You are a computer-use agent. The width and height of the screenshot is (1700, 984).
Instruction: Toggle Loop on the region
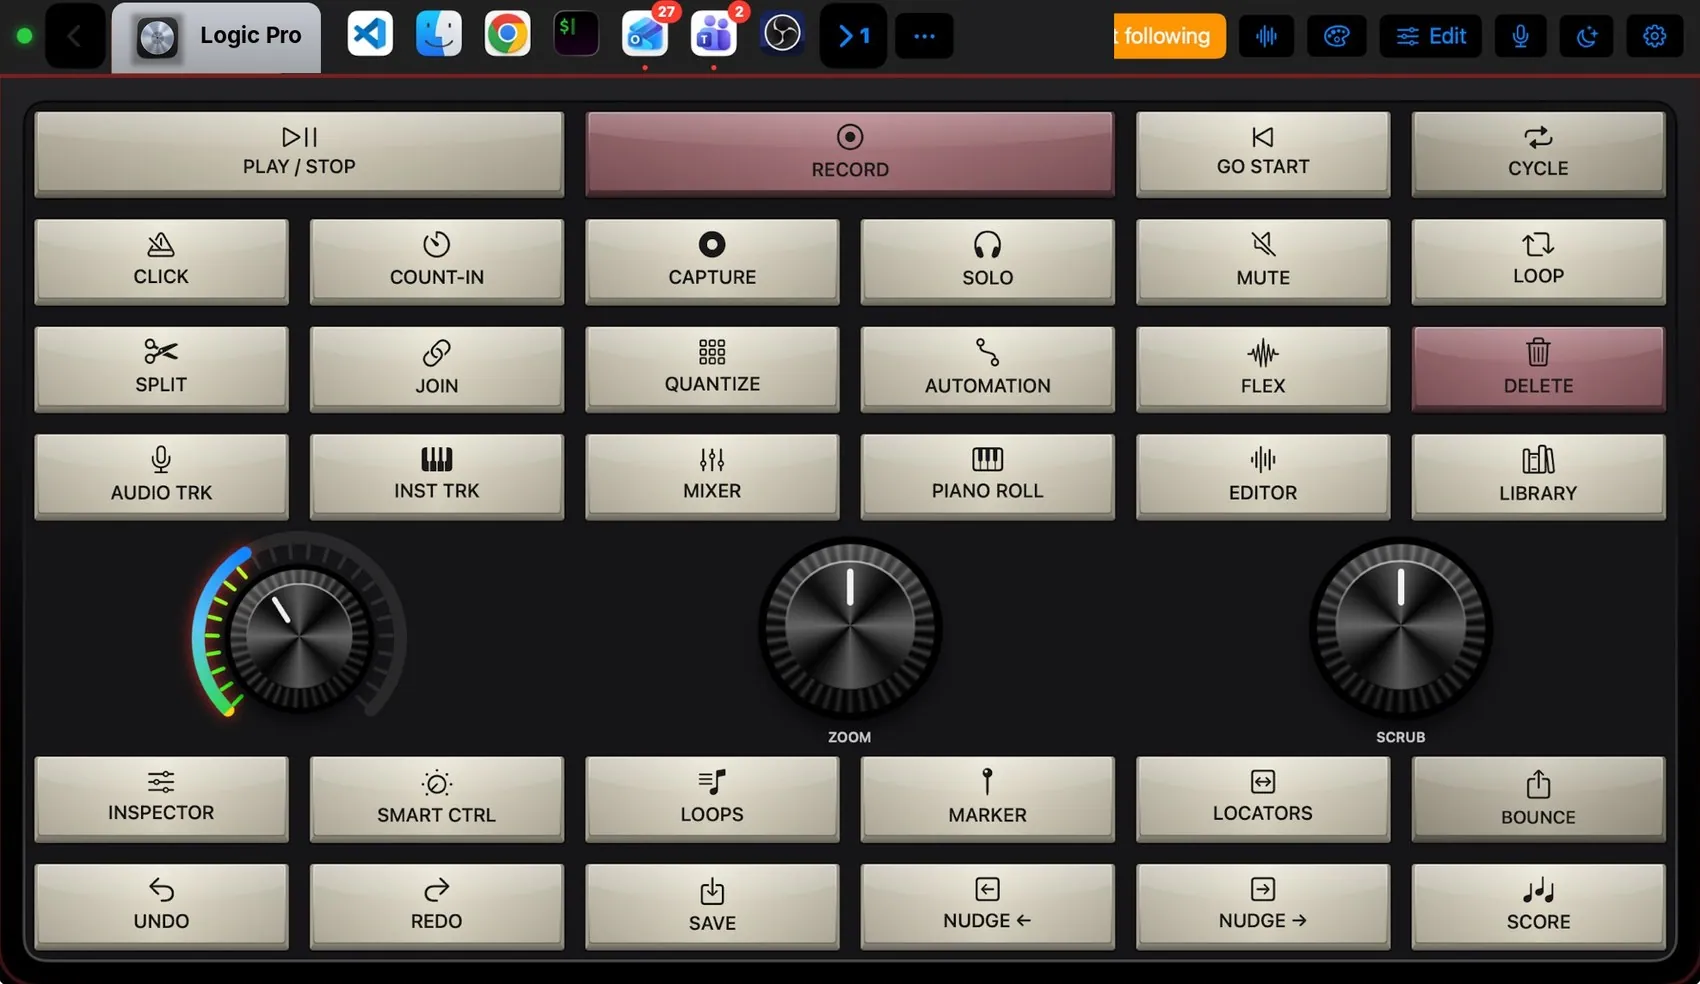click(1538, 261)
